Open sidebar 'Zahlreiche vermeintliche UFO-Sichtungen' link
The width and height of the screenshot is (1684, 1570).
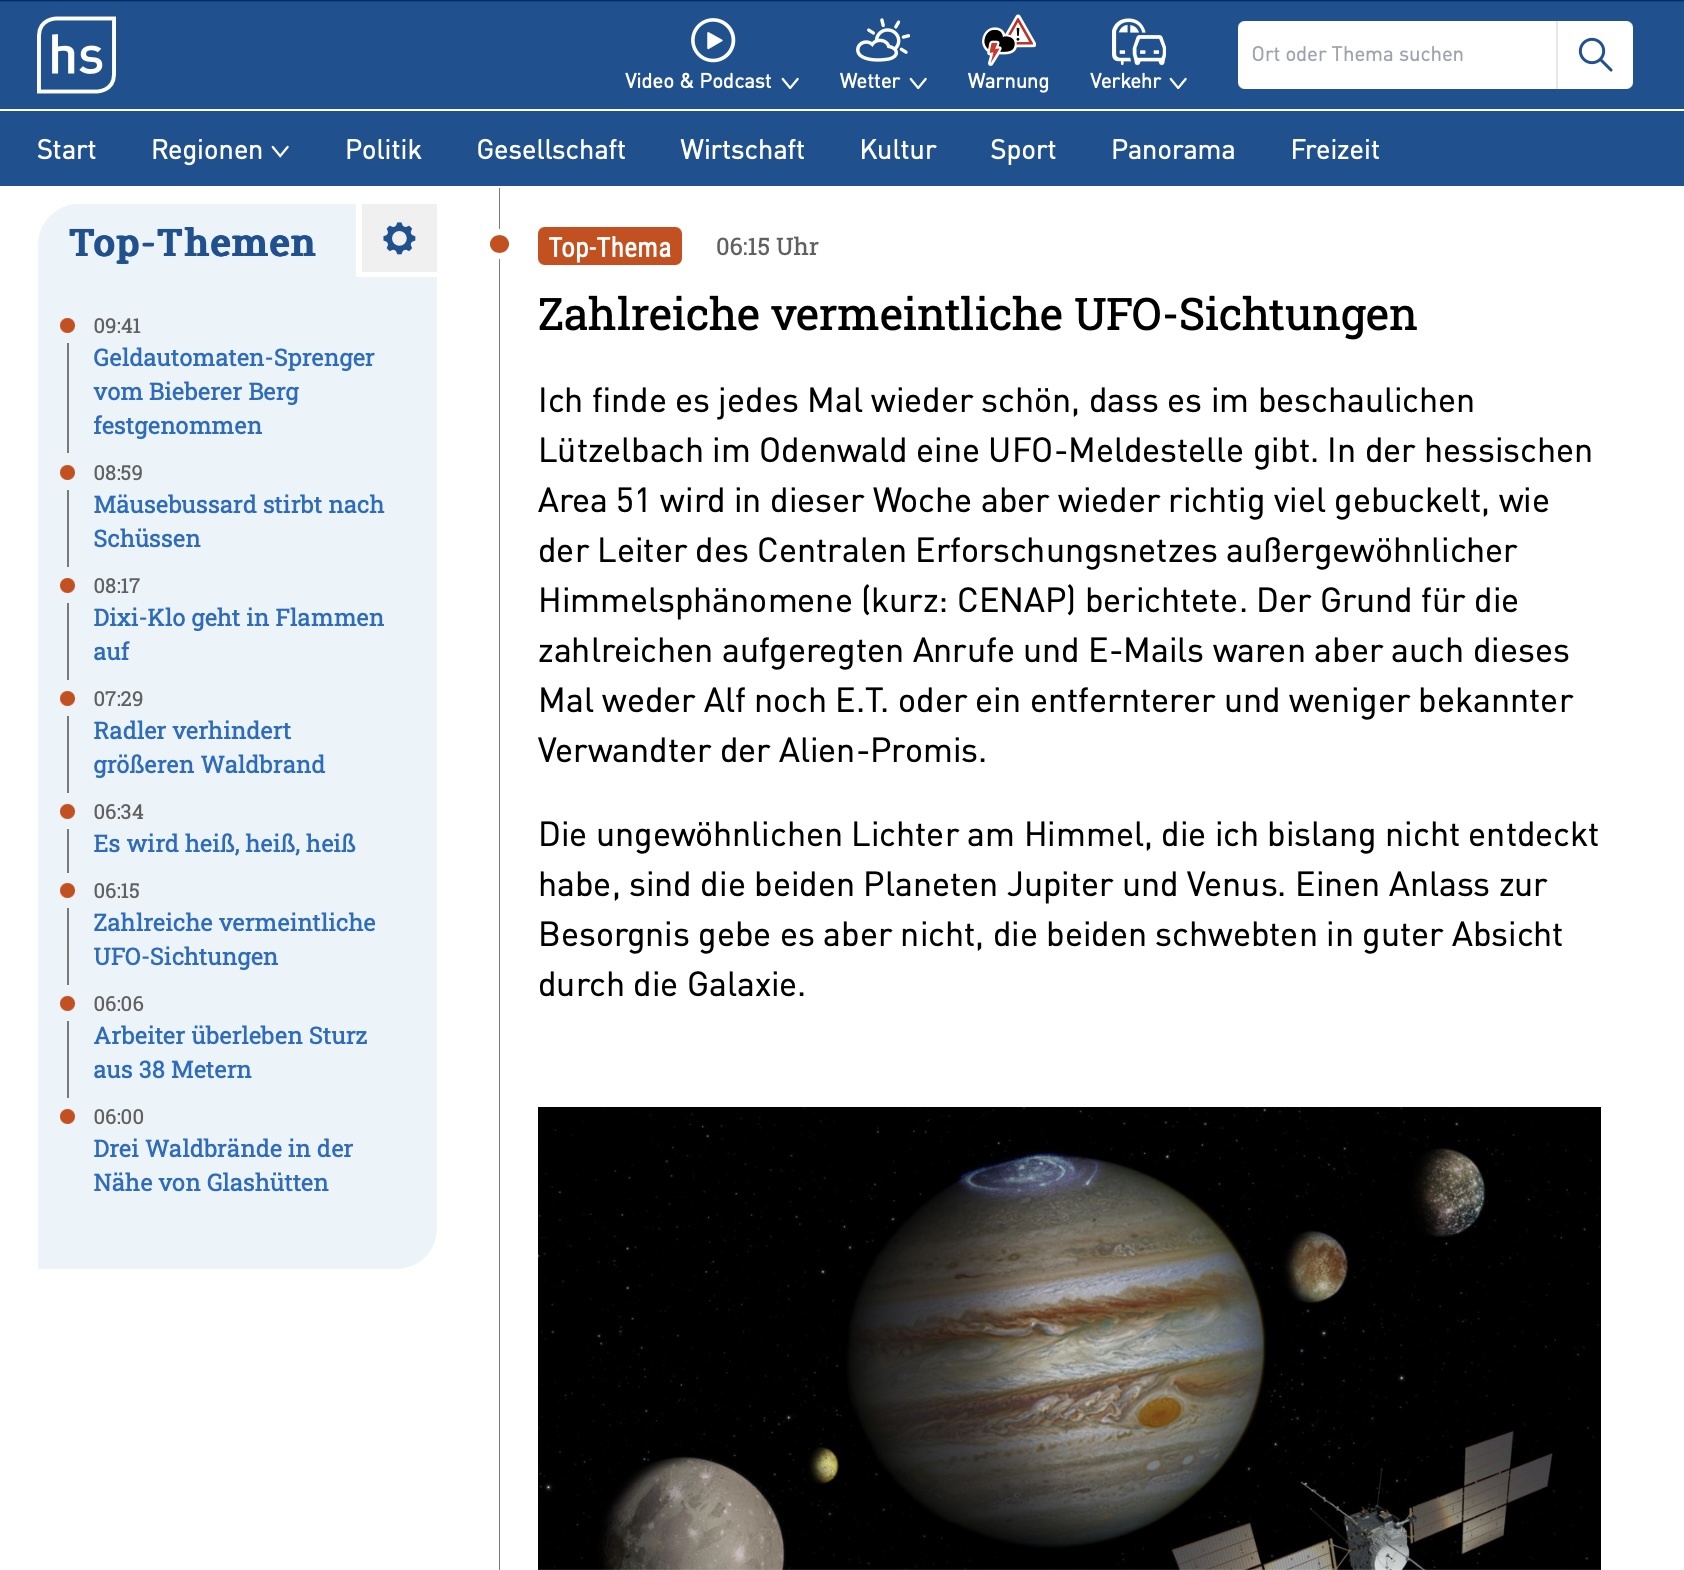pos(234,939)
